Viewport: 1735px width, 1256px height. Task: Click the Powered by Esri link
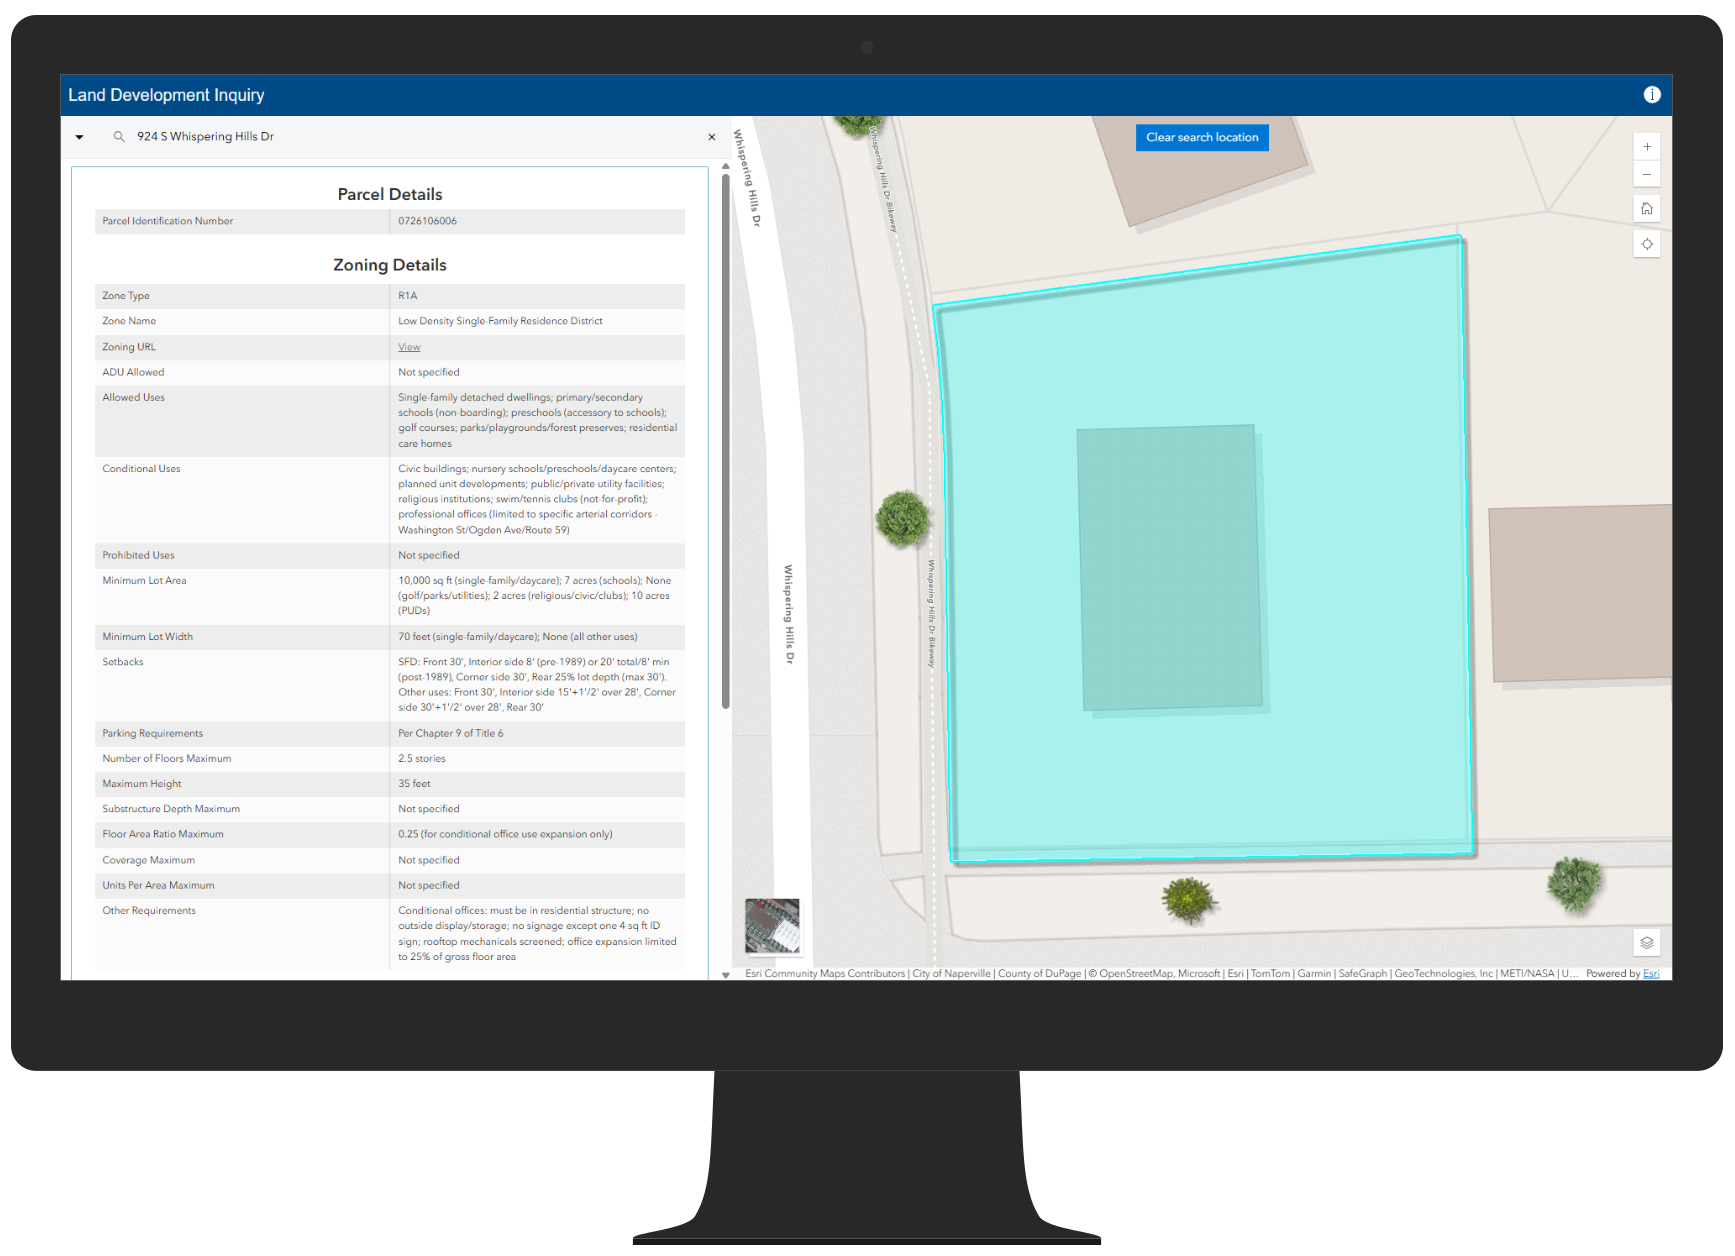1651,973
